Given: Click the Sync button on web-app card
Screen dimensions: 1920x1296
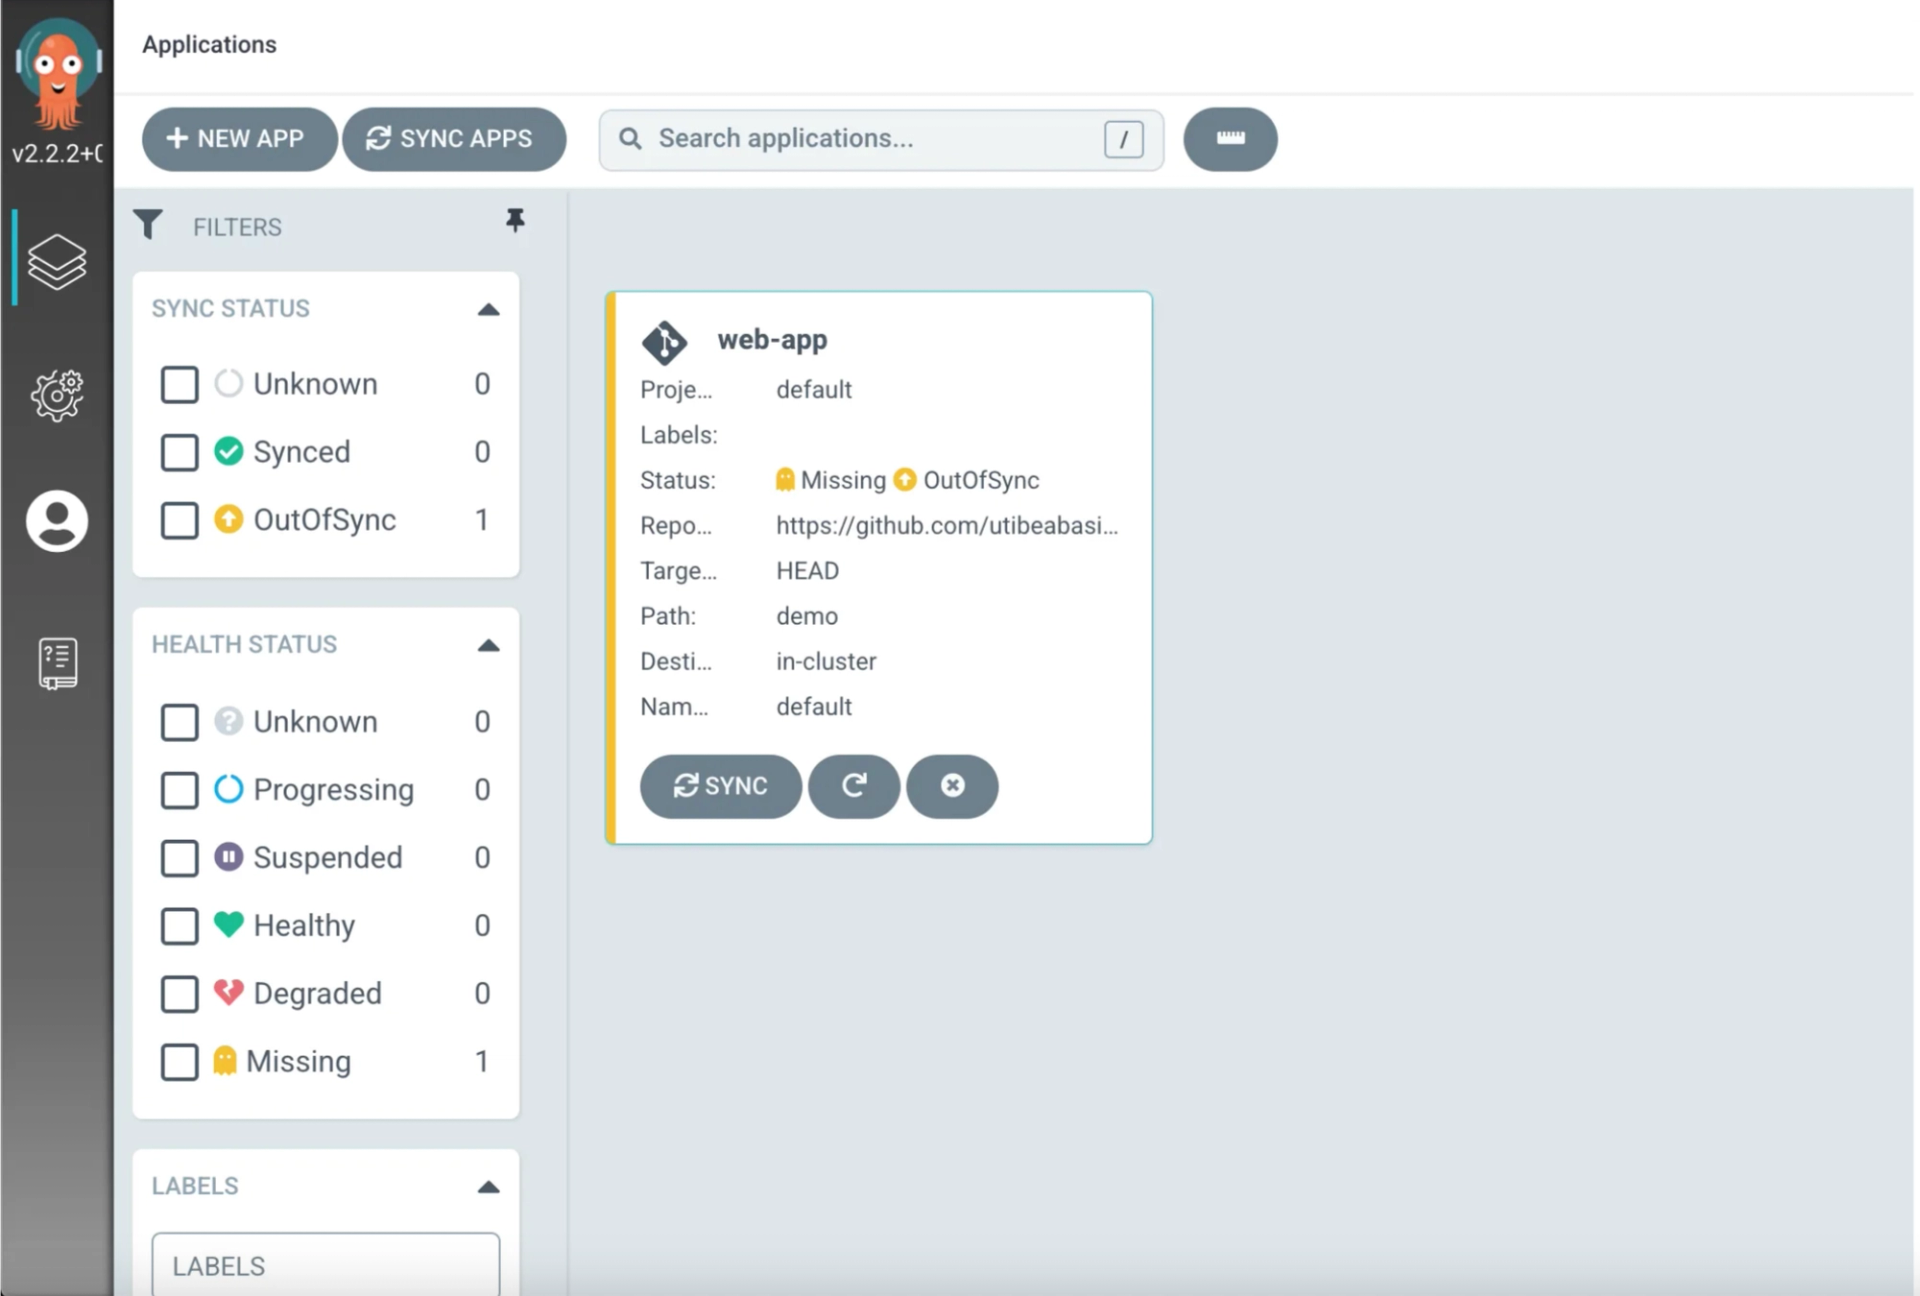Looking at the screenshot, I should [x=721, y=786].
